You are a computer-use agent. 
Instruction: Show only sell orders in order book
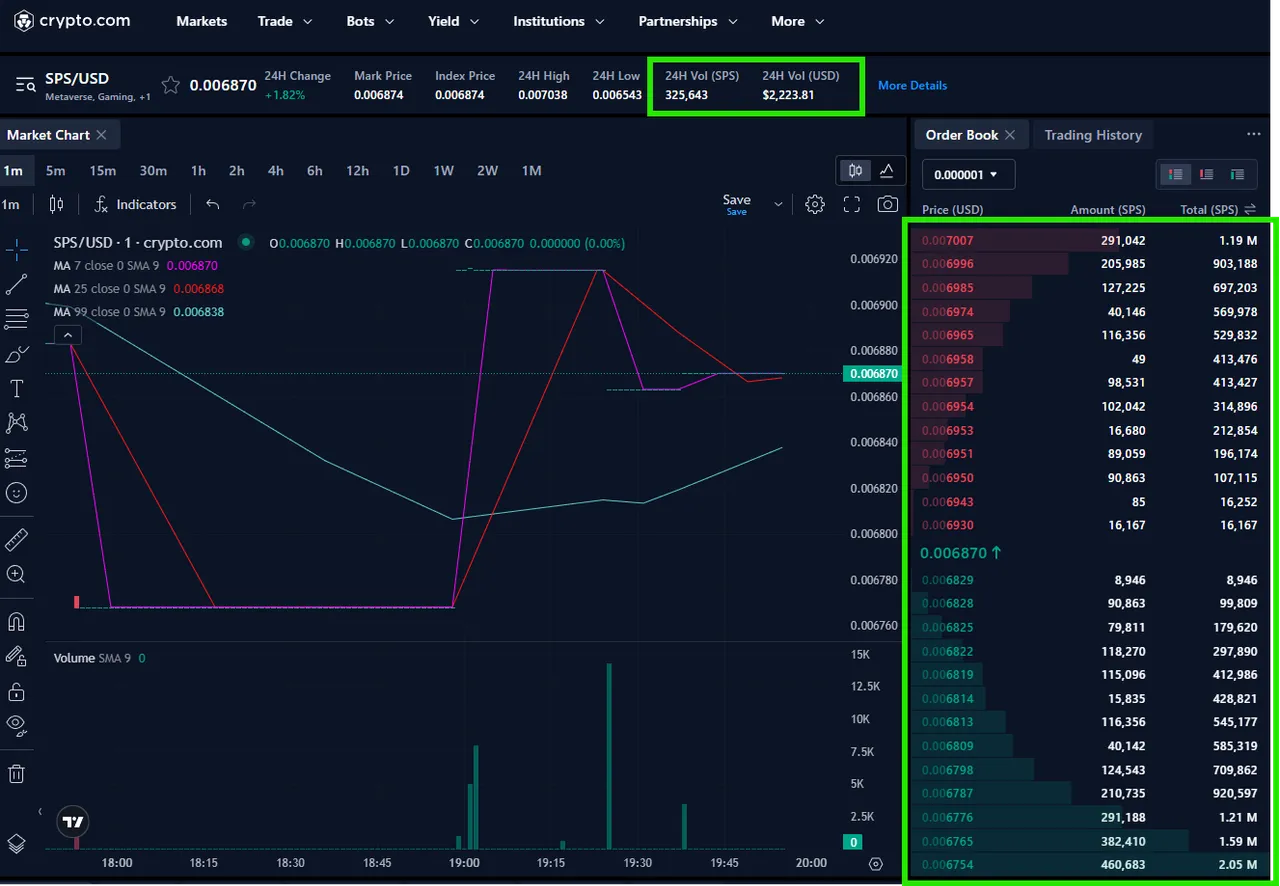coord(1206,174)
